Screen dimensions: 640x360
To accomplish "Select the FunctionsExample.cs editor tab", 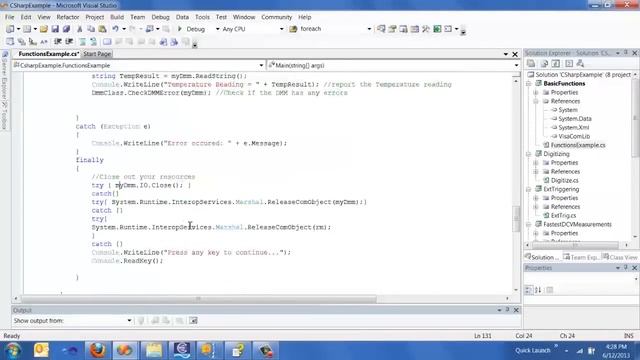I will (x=49, y=54).
